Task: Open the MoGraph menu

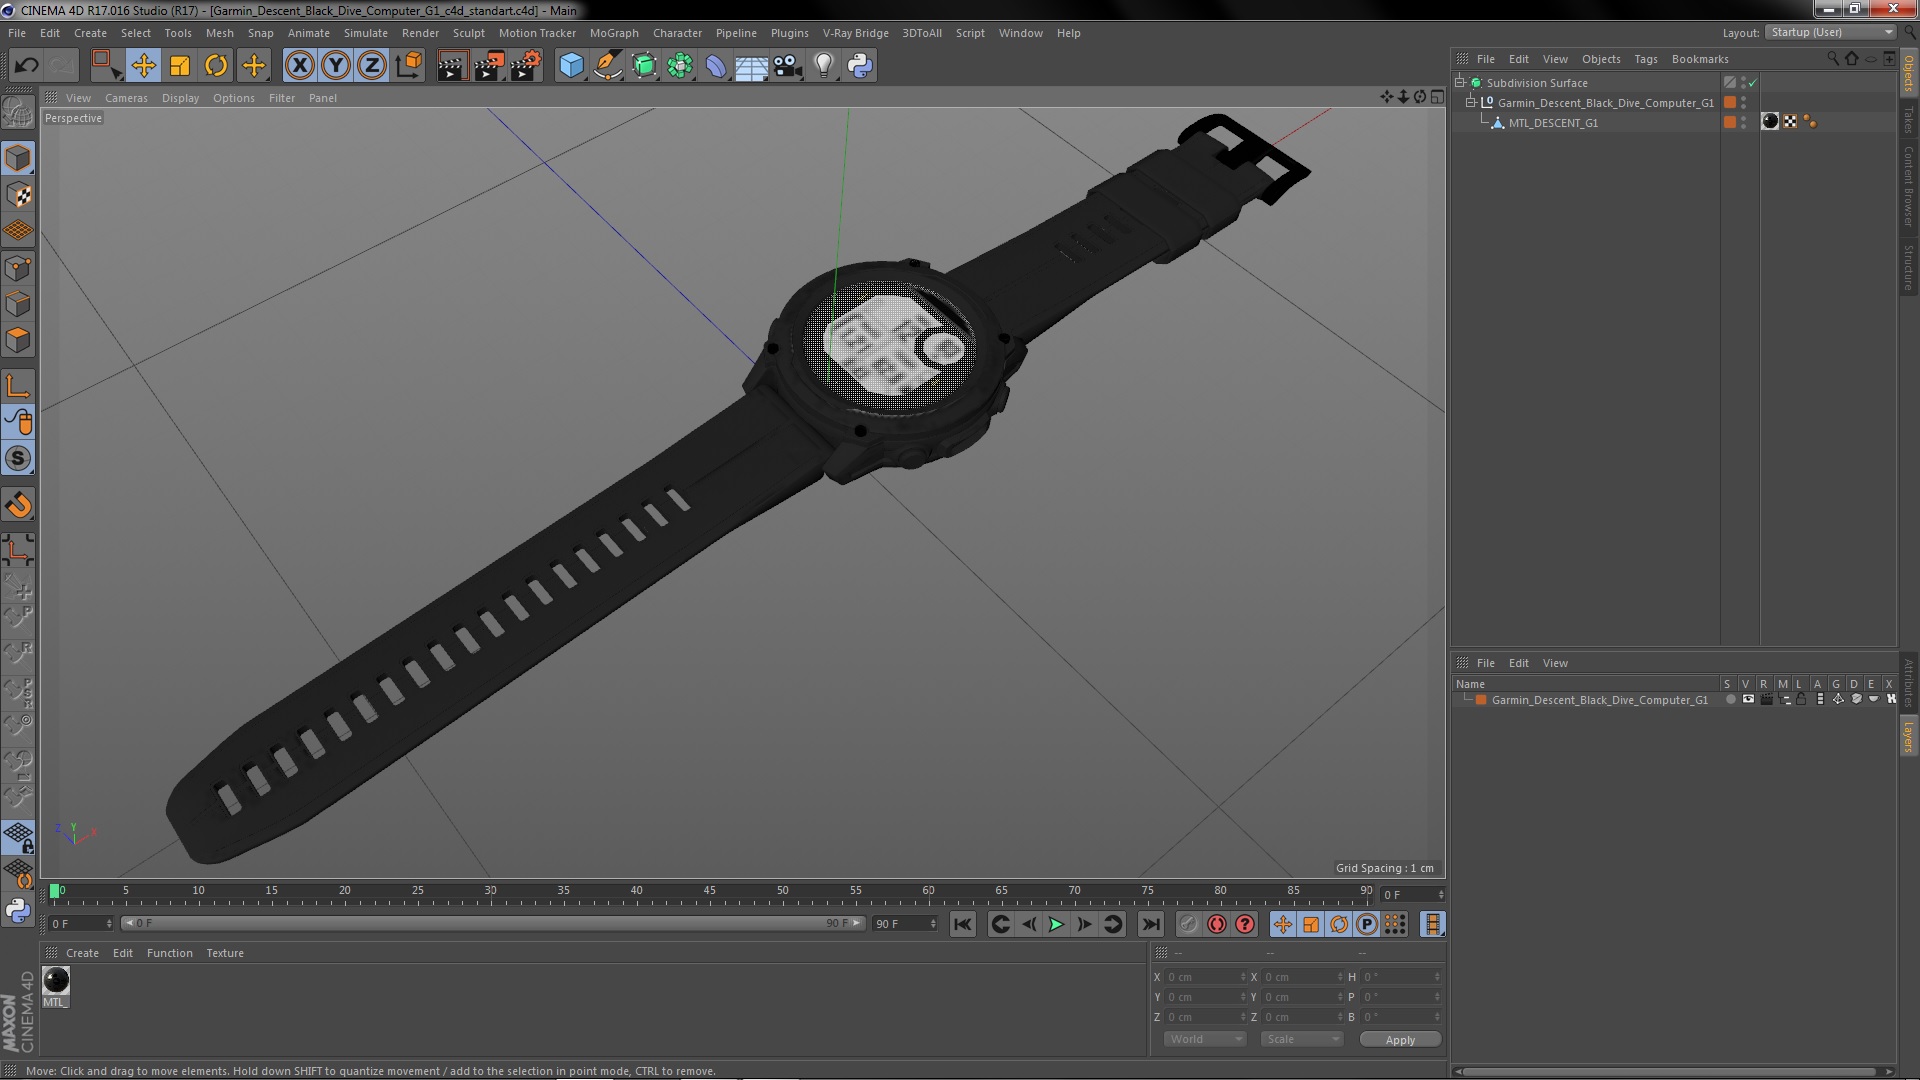Action: click(x=612, y=32)
